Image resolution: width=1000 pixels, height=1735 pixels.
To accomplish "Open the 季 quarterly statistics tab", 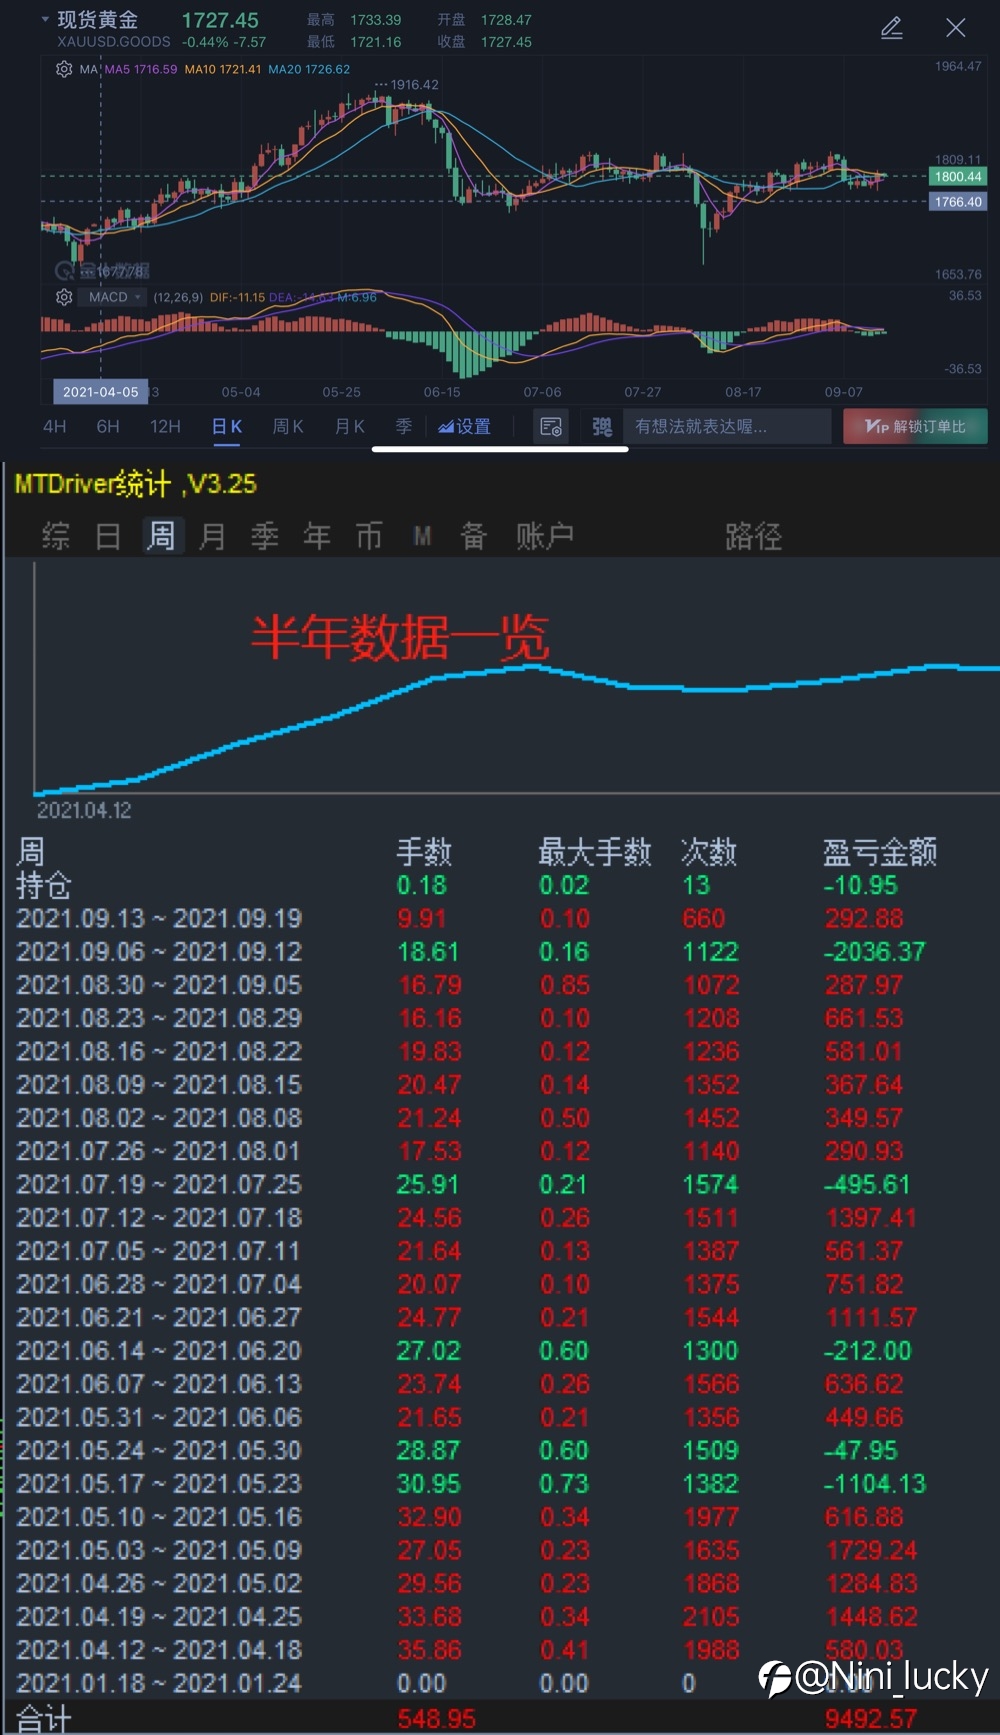I will point(264,537).
